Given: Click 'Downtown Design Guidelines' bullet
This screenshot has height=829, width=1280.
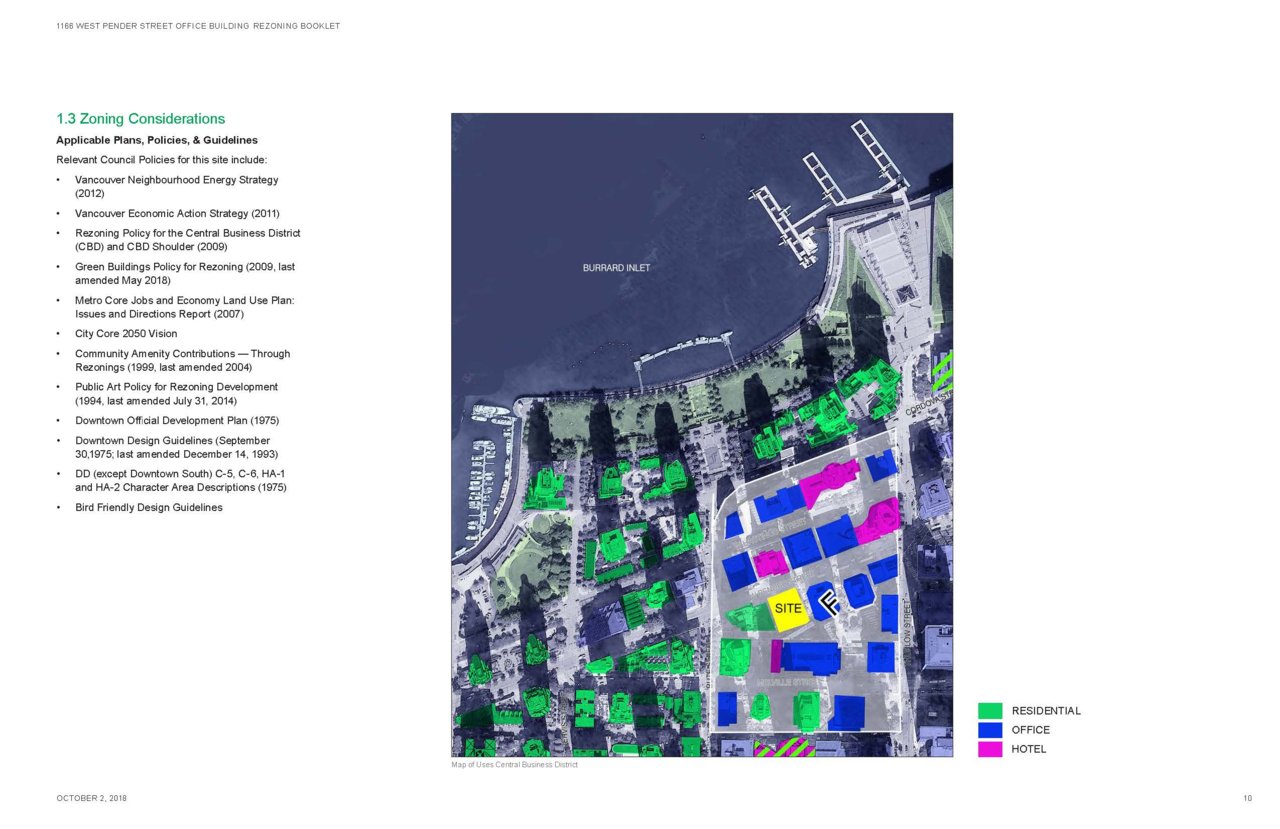Looking at the screenshot, I should 176,447.
